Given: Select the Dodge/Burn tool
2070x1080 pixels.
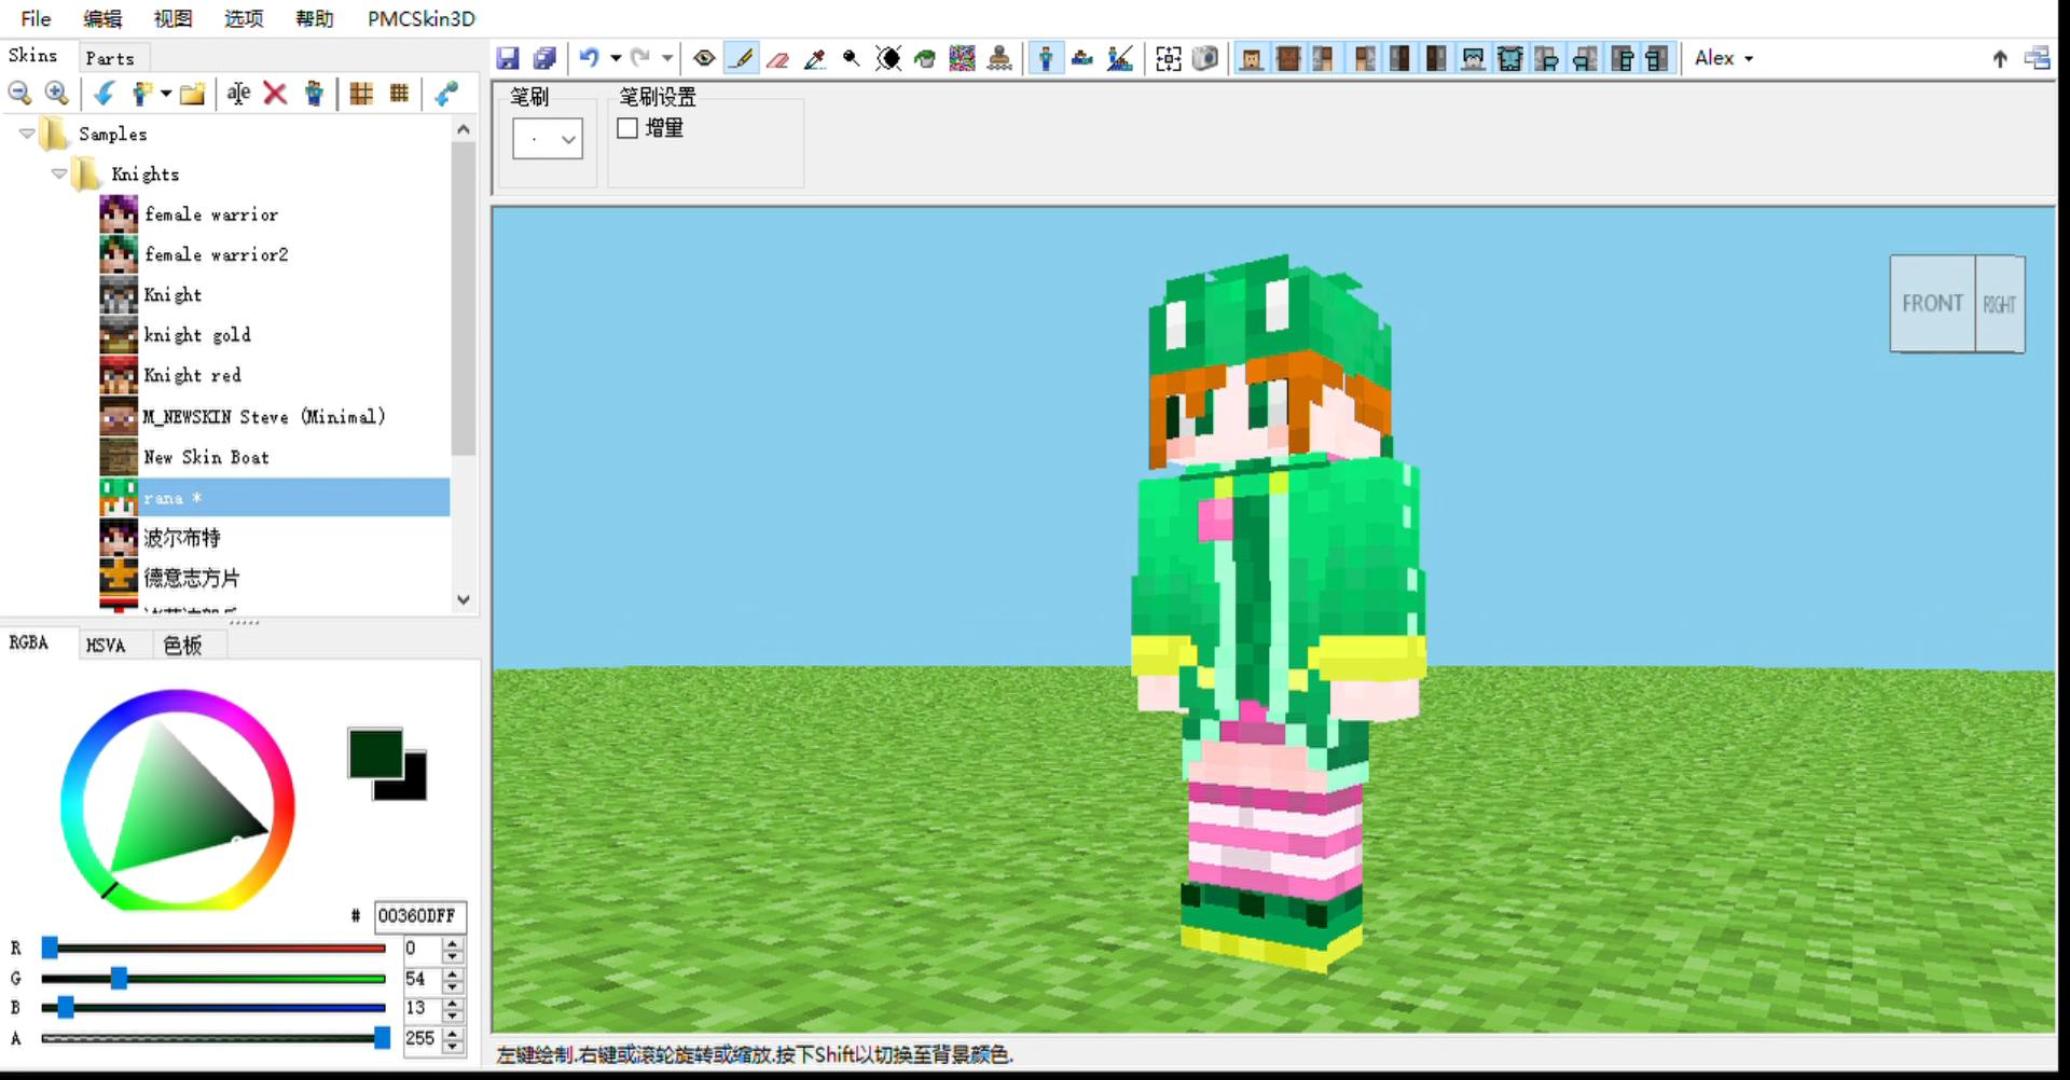Looking at the screenshot, I should click(851, 59).
